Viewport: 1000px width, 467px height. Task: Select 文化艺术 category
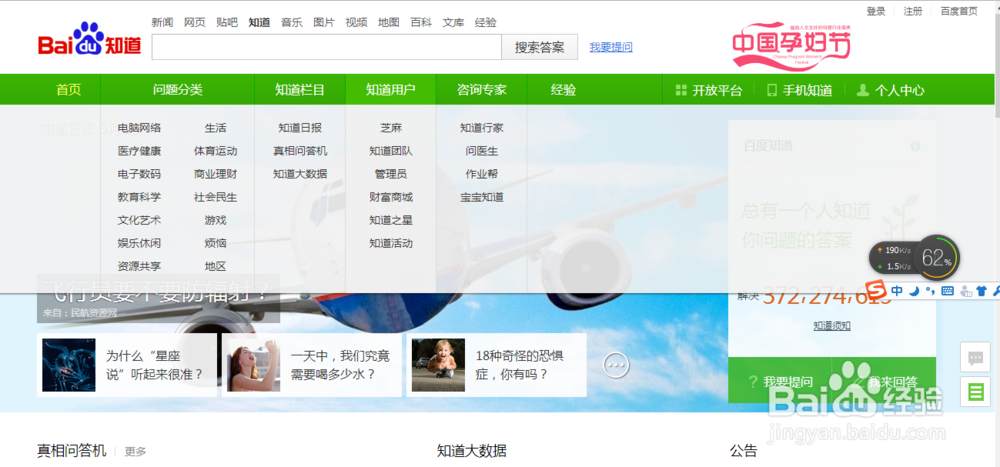[139, 220]
